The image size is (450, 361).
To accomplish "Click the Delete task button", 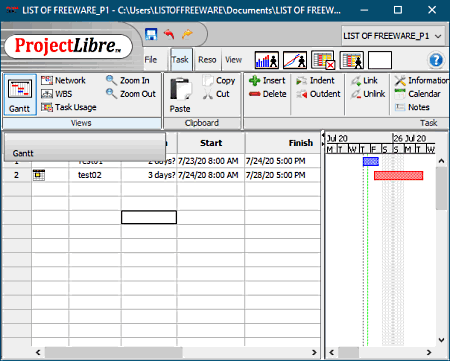I will (268, 94).
